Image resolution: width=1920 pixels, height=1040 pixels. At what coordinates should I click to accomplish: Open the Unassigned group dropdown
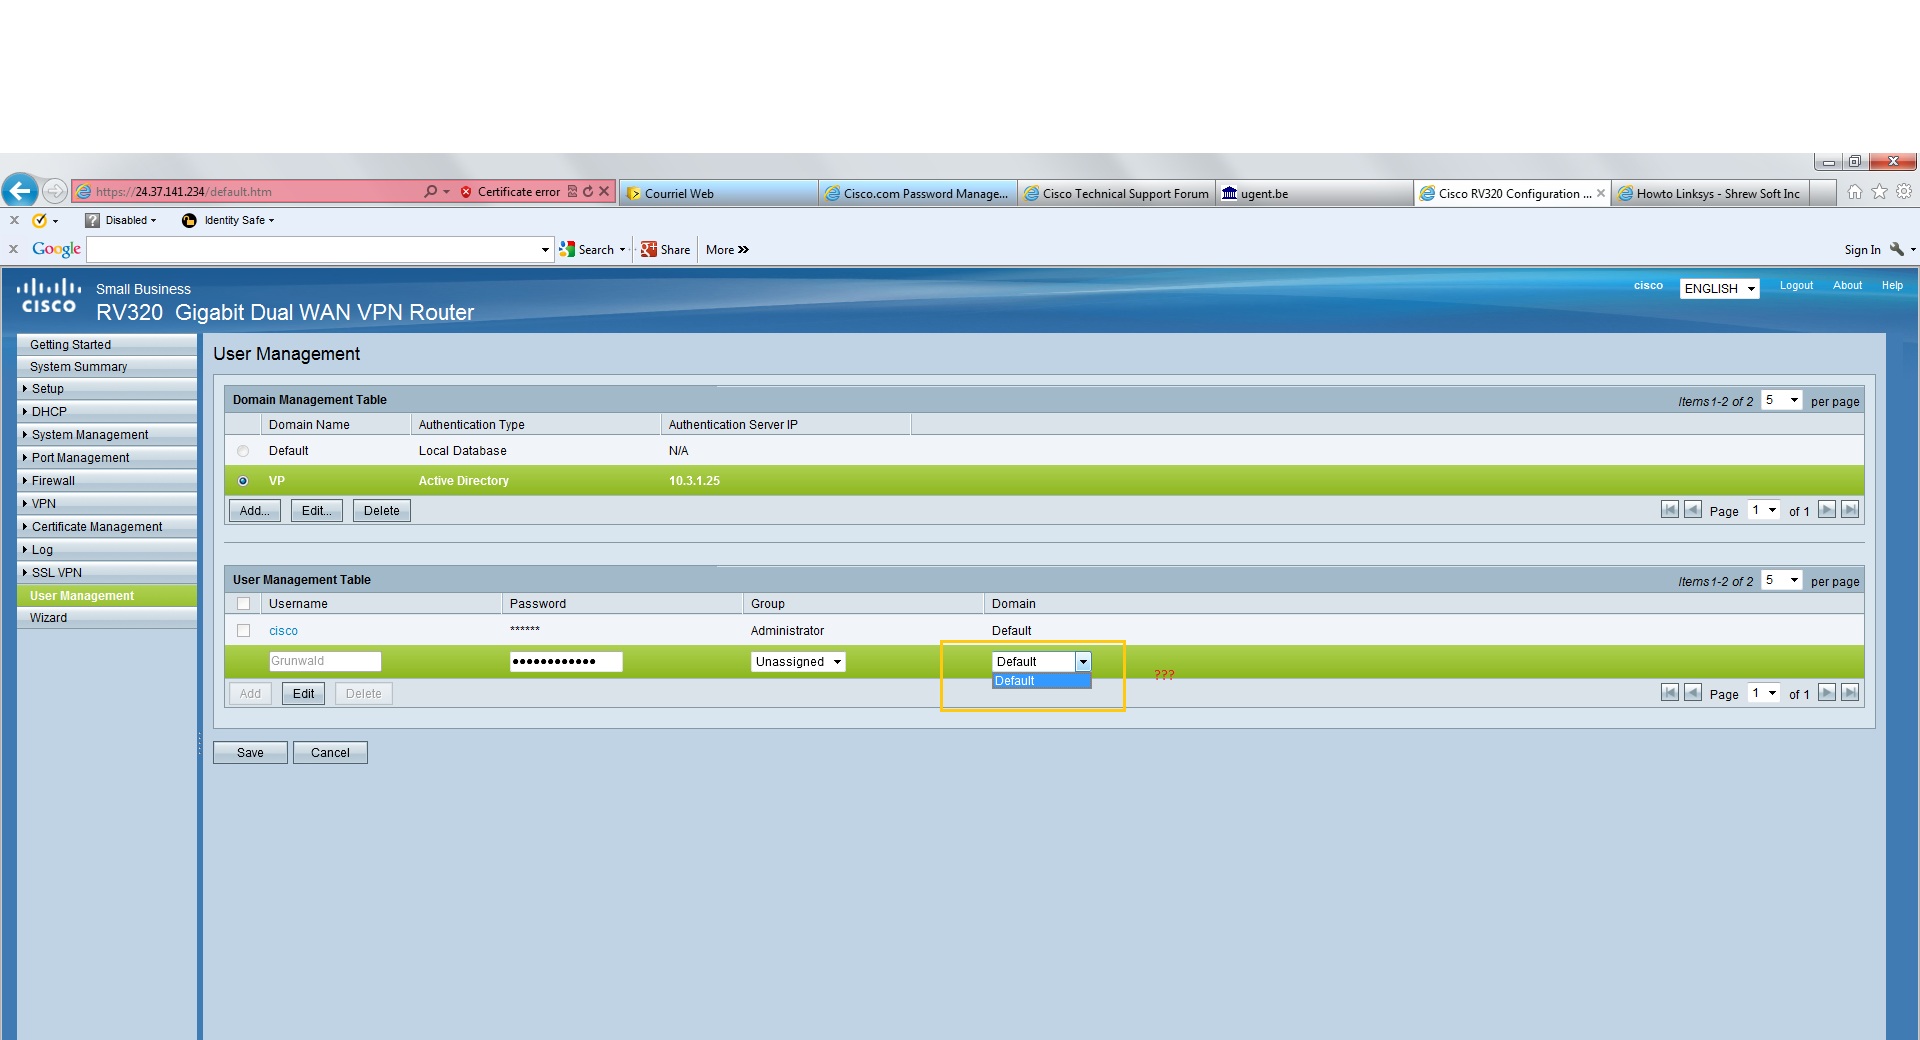[798, 662]
